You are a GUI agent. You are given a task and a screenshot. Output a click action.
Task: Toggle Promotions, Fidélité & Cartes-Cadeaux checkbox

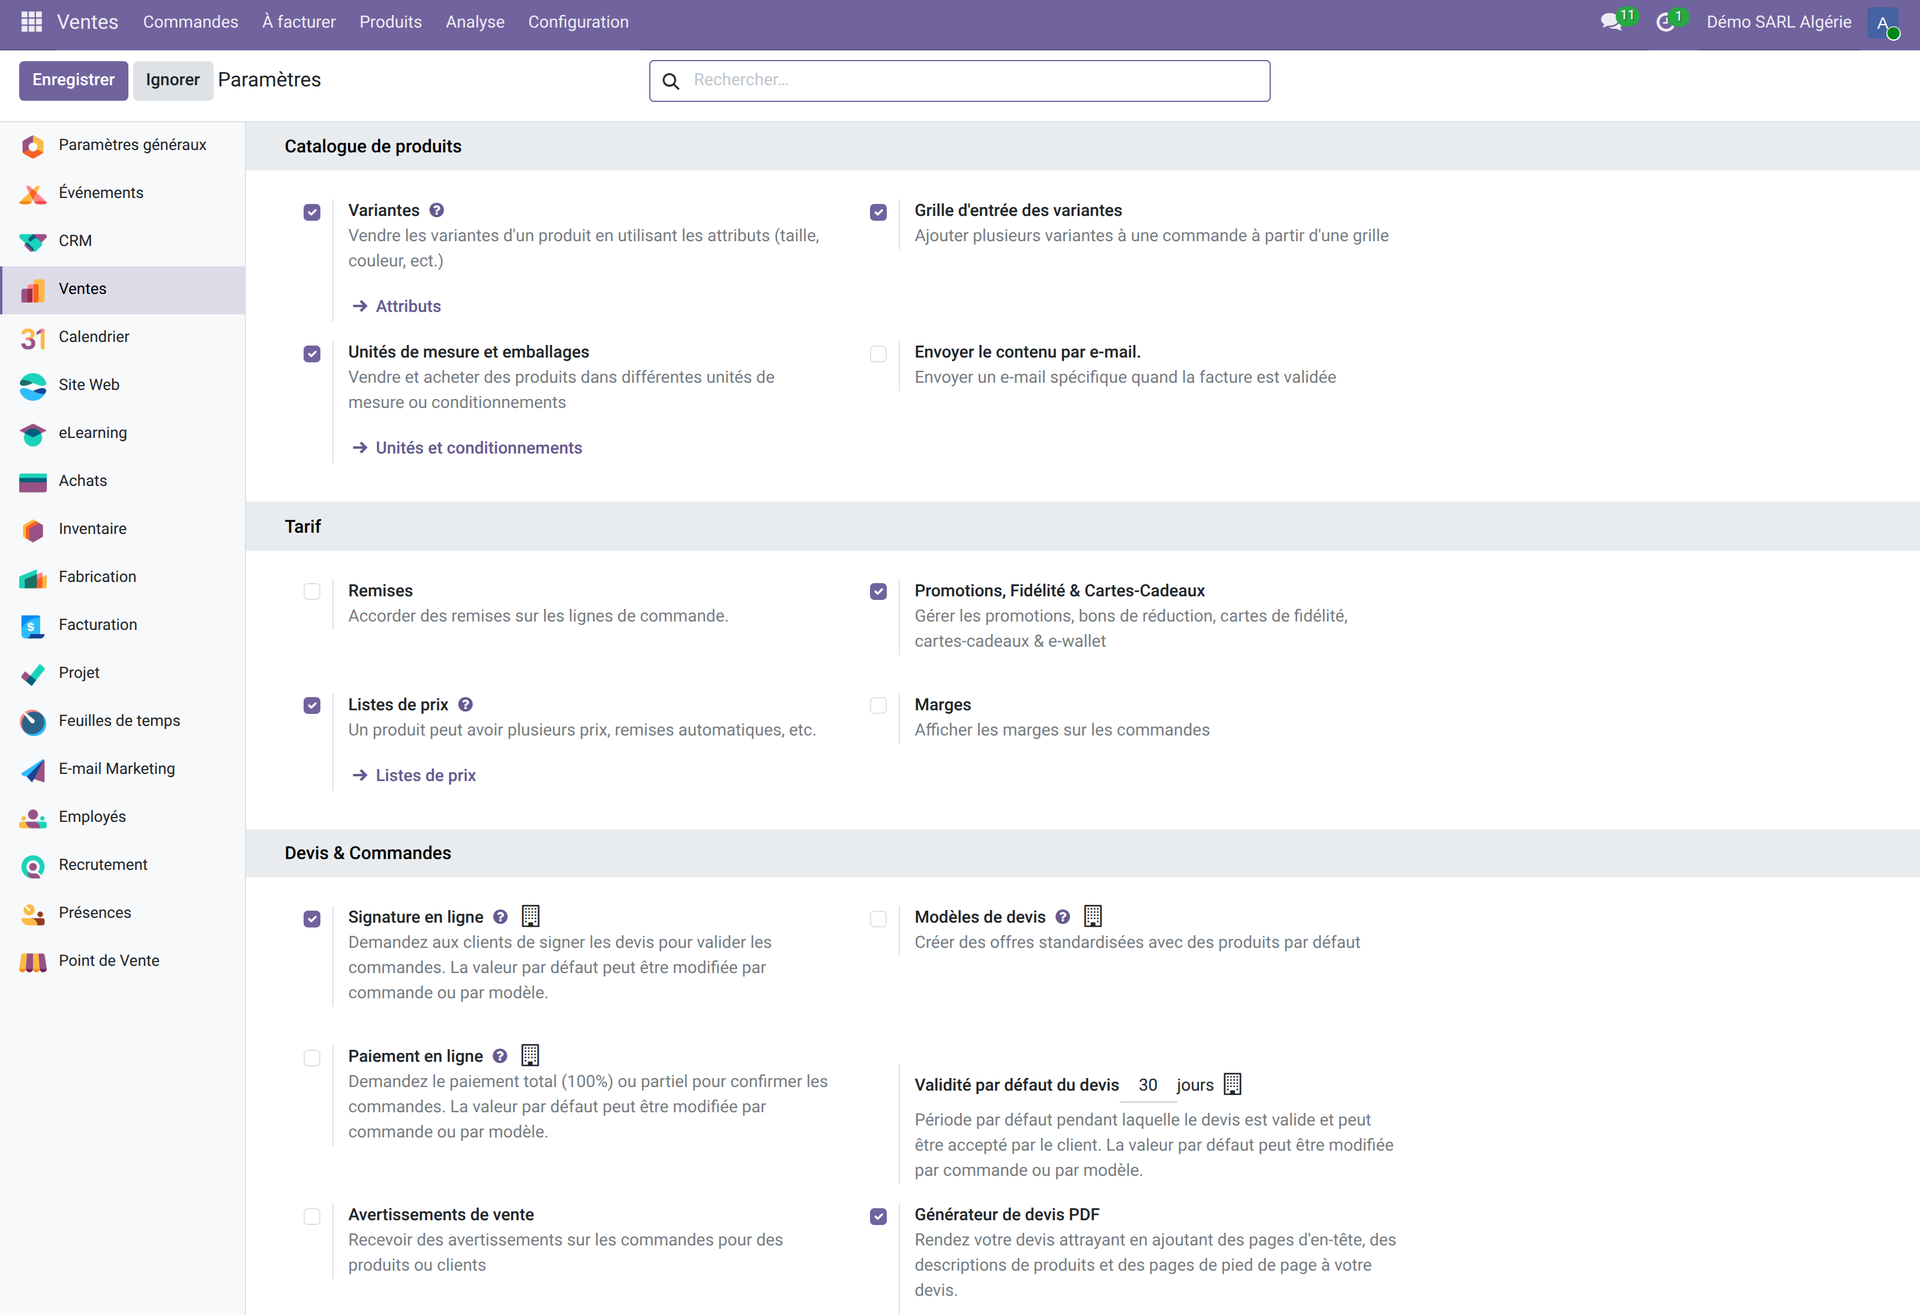pos(878,592)
